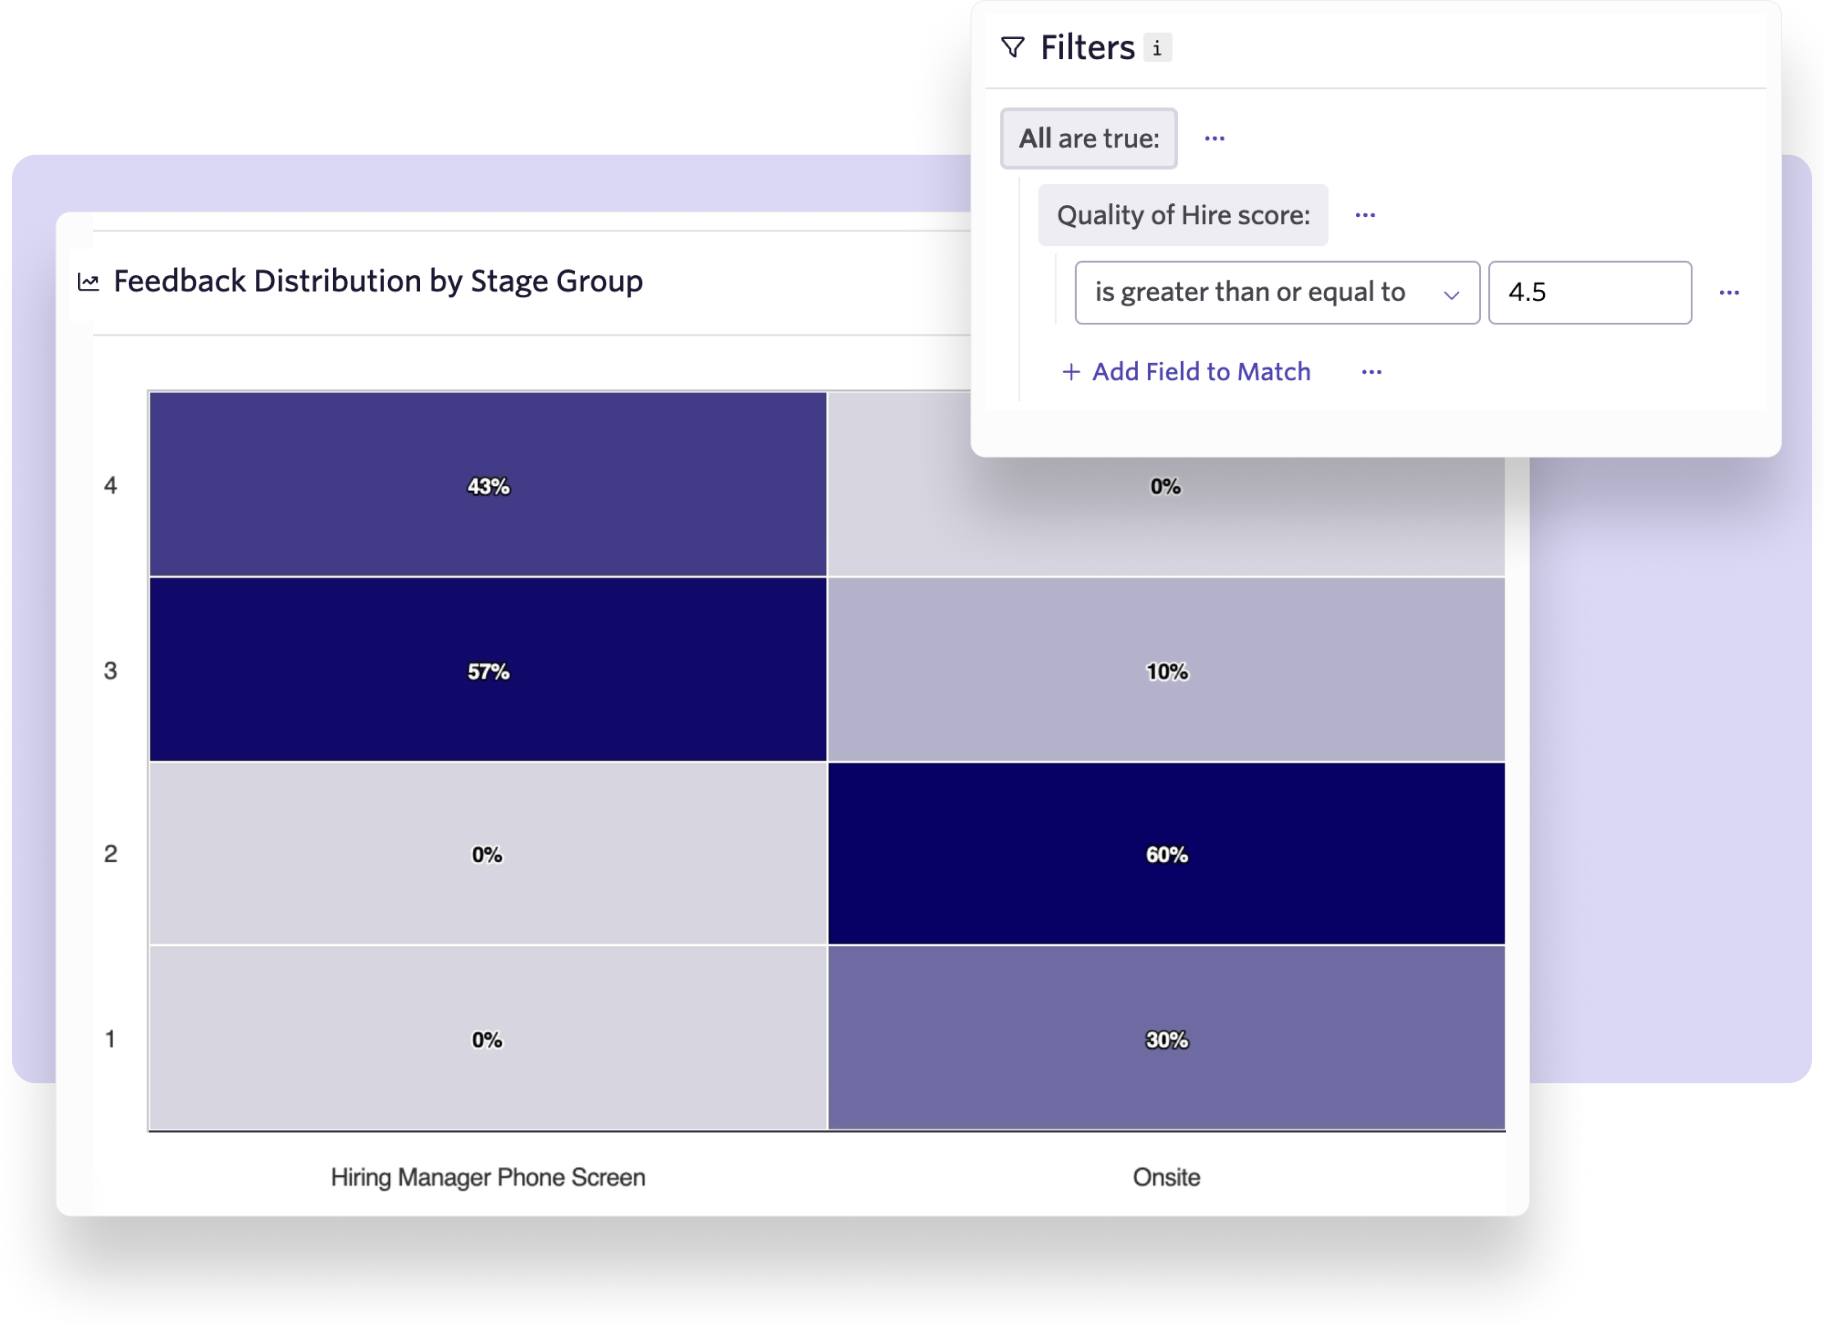Click the 4.5 value input field
The height and width of the screenshot is (1323, 1824).
tap(1589, 293)
